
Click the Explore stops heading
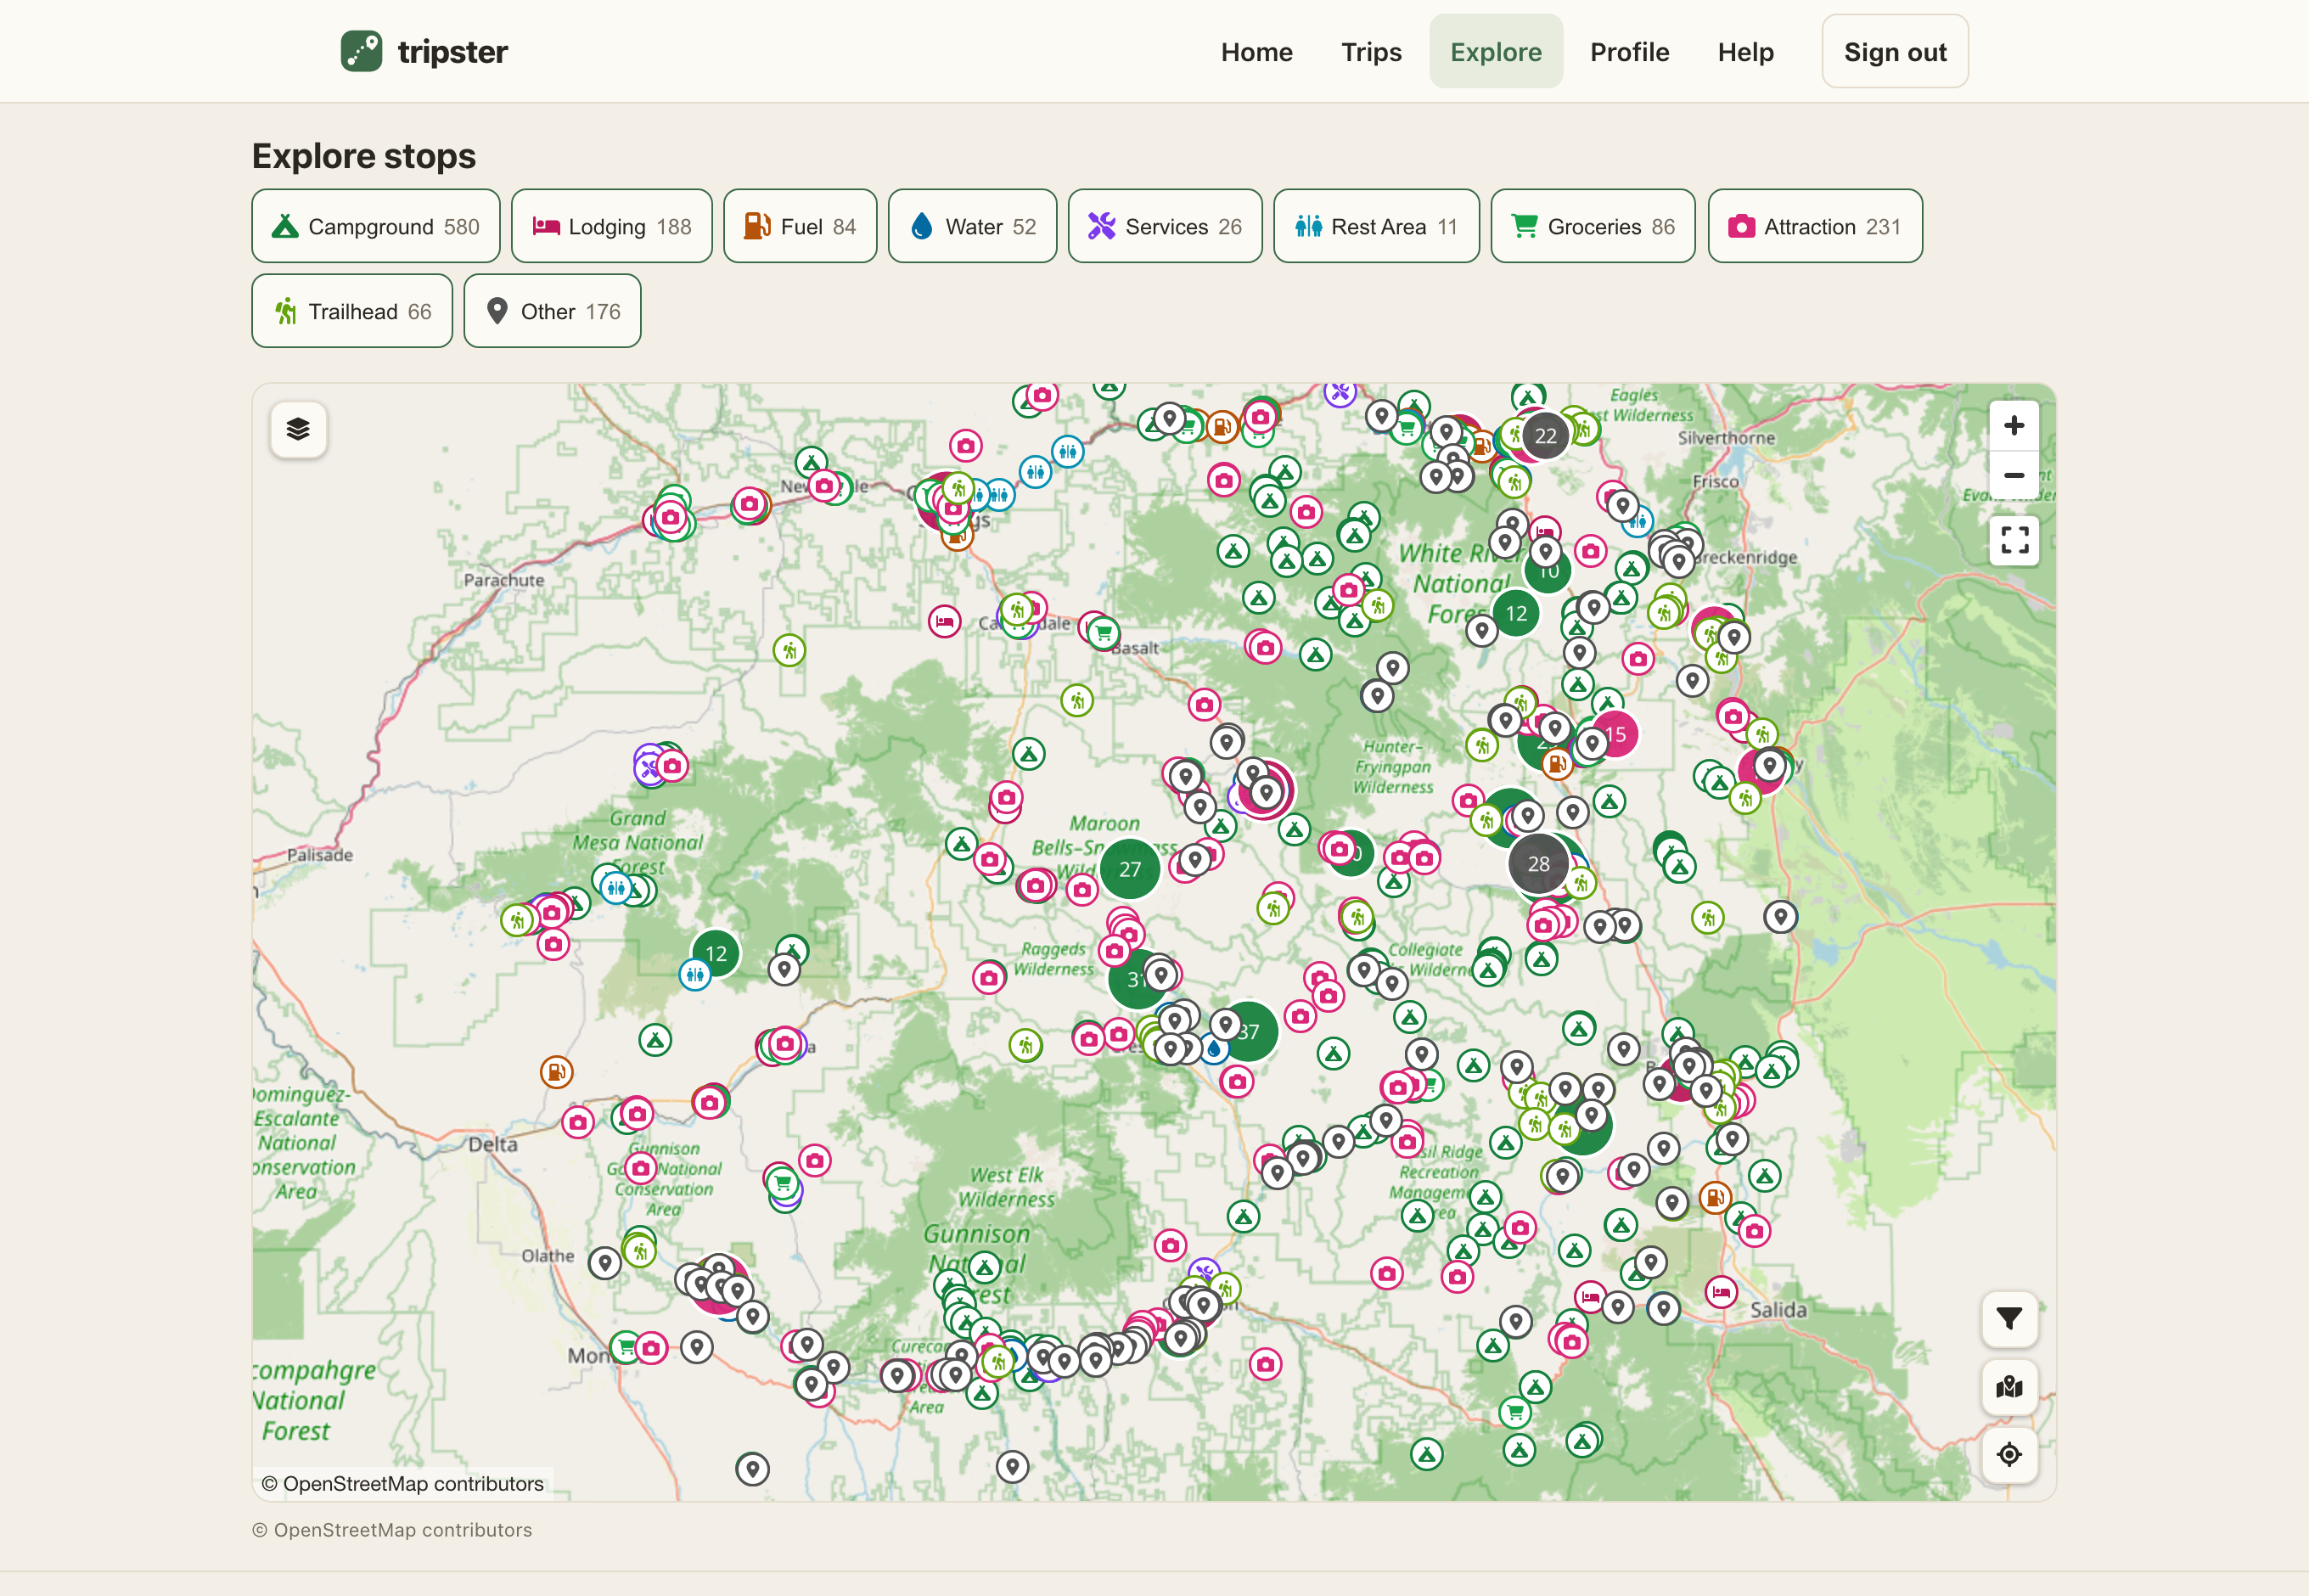point(364,156)
